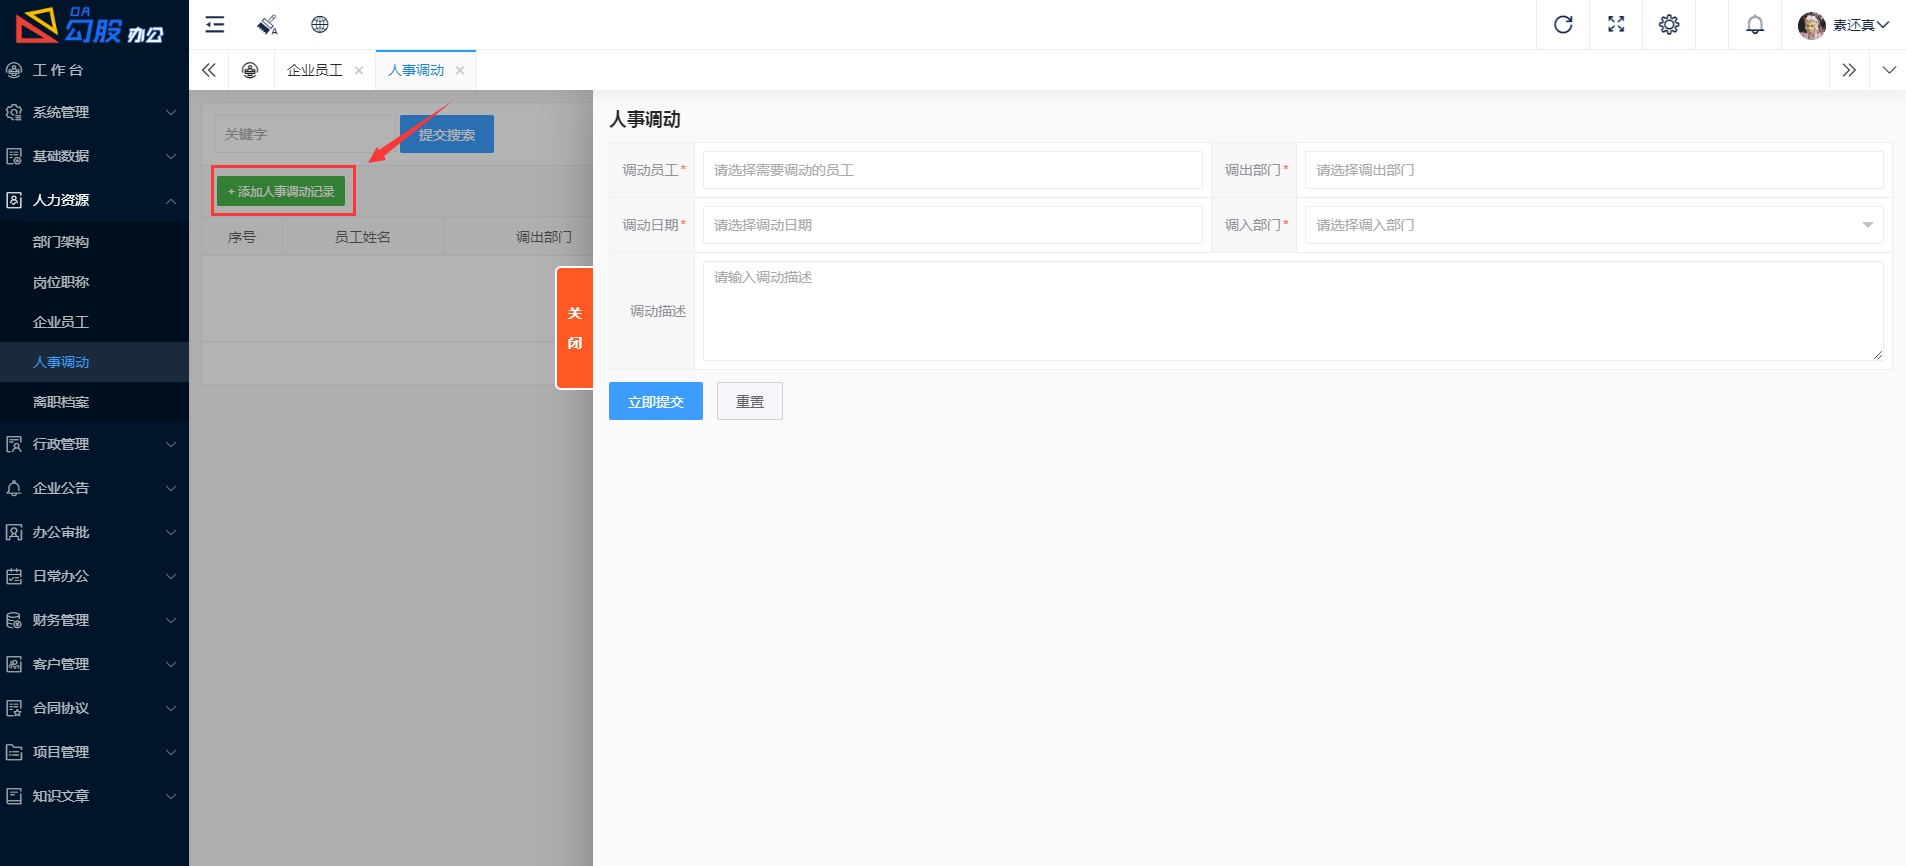This screenshot has height=866, width=1906.
Task: Close the 人事调动 tab
Action: pos(460,70)
